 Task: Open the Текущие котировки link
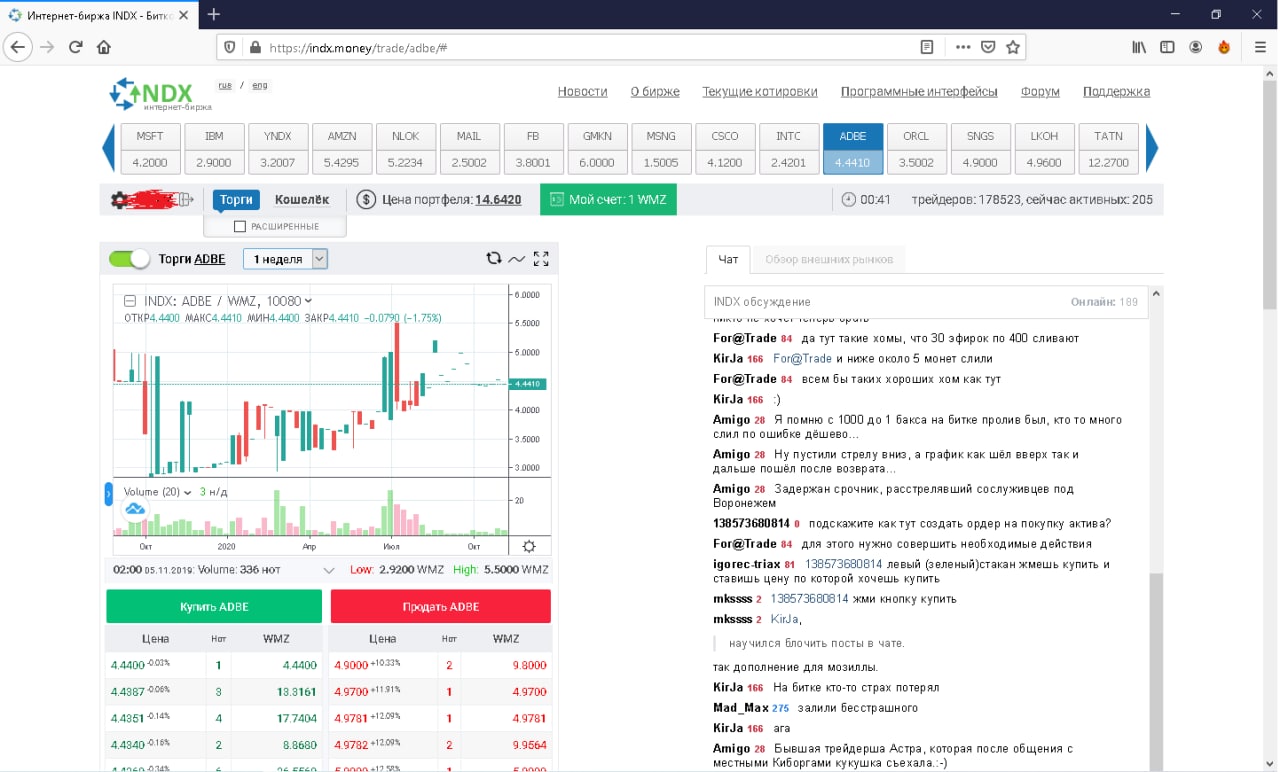click(760, 91)
